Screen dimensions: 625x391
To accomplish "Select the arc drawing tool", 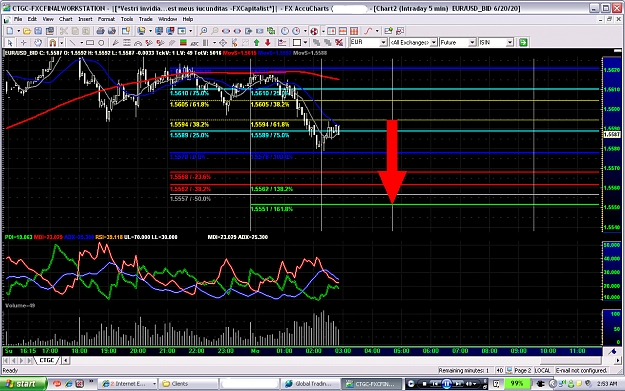I will [x=138, y=42].
